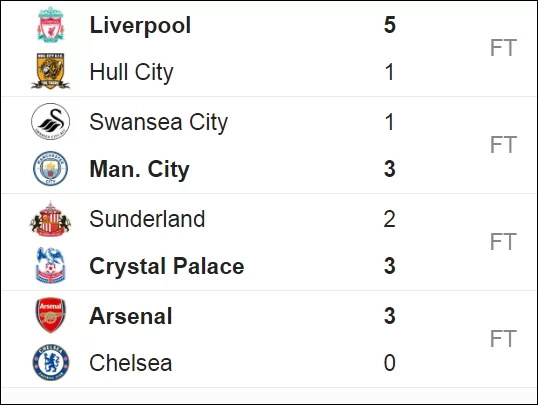Click the Arsenal cannon crest
Screen dimensions: 538x405
click(50, 315)
